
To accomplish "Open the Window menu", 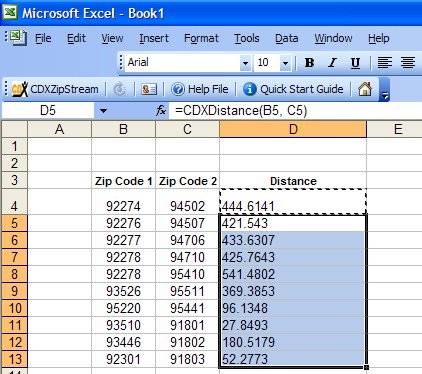I will (333, 38).
